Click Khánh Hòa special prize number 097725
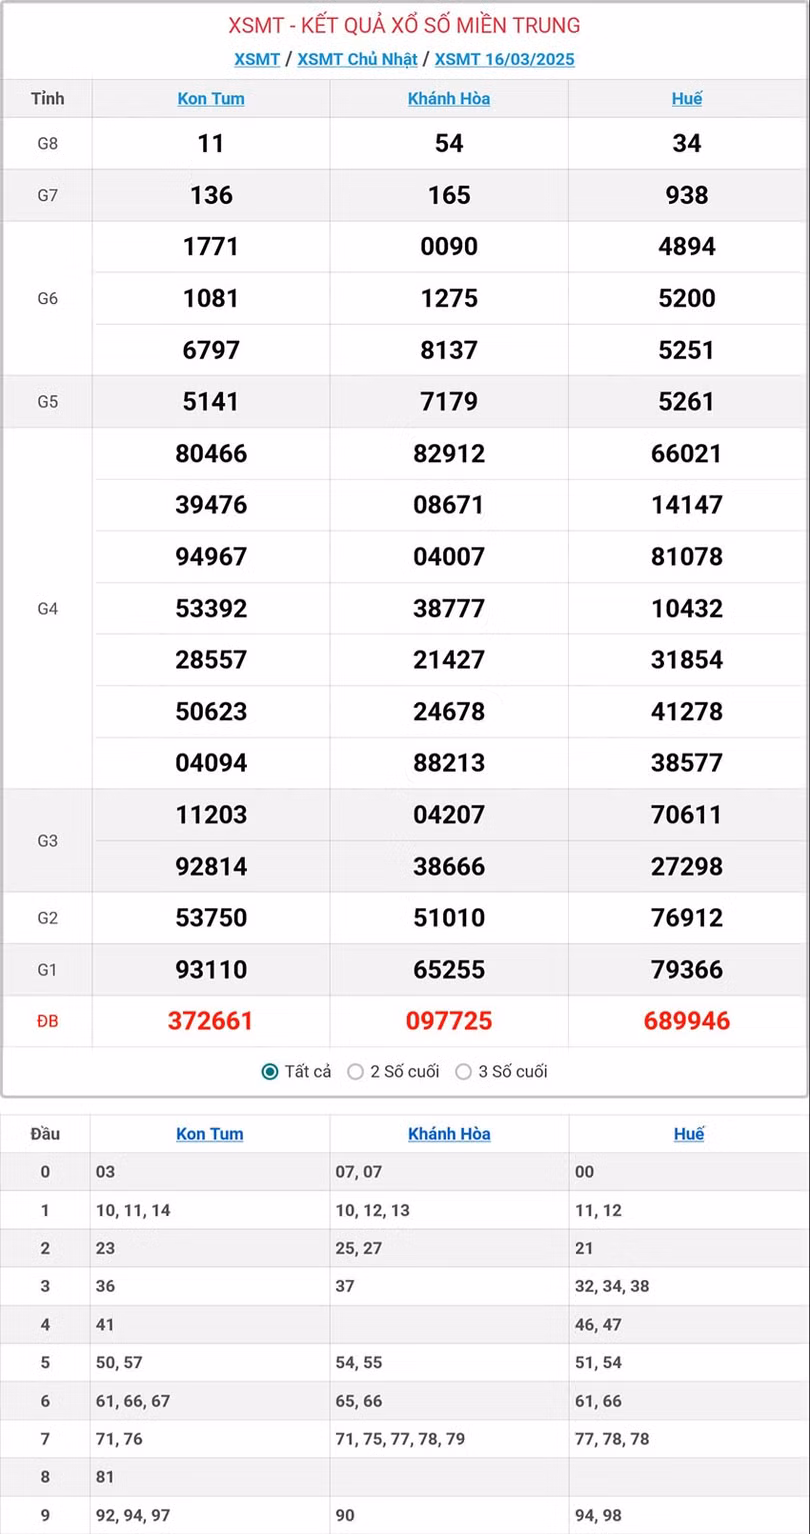The height and width of the screenshot is (1534, 810). (x=449, y=1021)
